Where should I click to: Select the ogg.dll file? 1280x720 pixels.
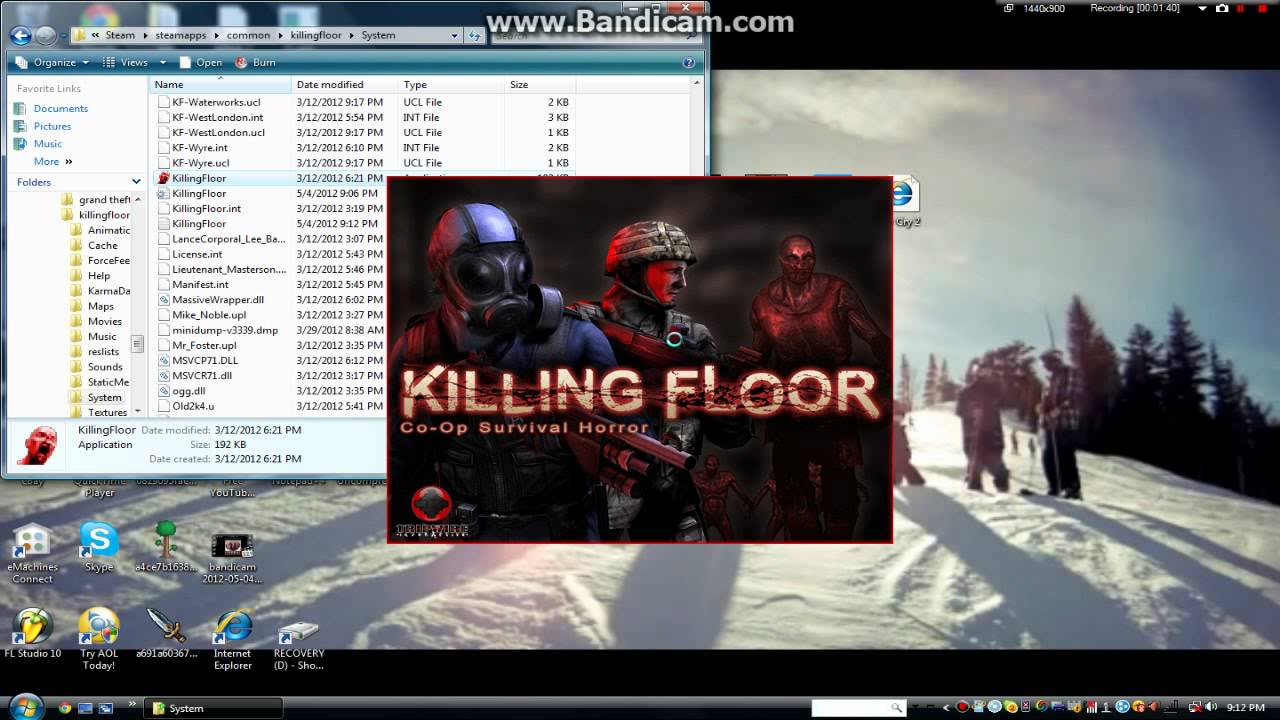tap(189, 391)
